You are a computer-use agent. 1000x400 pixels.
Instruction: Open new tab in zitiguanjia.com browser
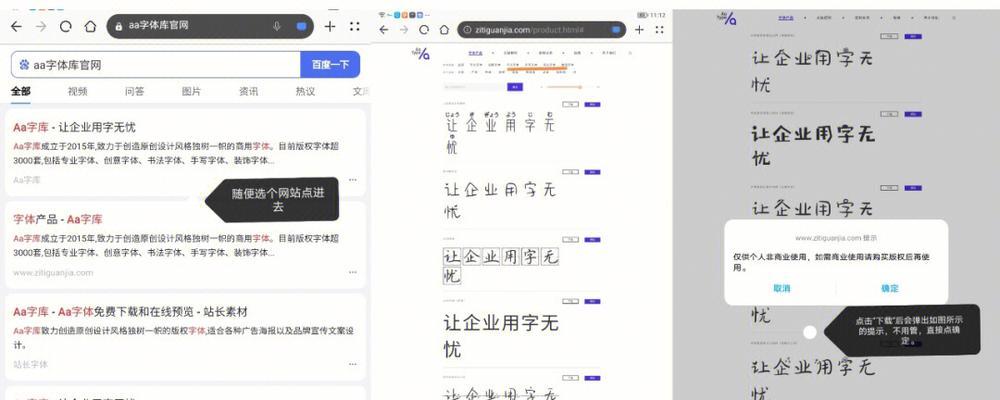(x=639, y=29)
